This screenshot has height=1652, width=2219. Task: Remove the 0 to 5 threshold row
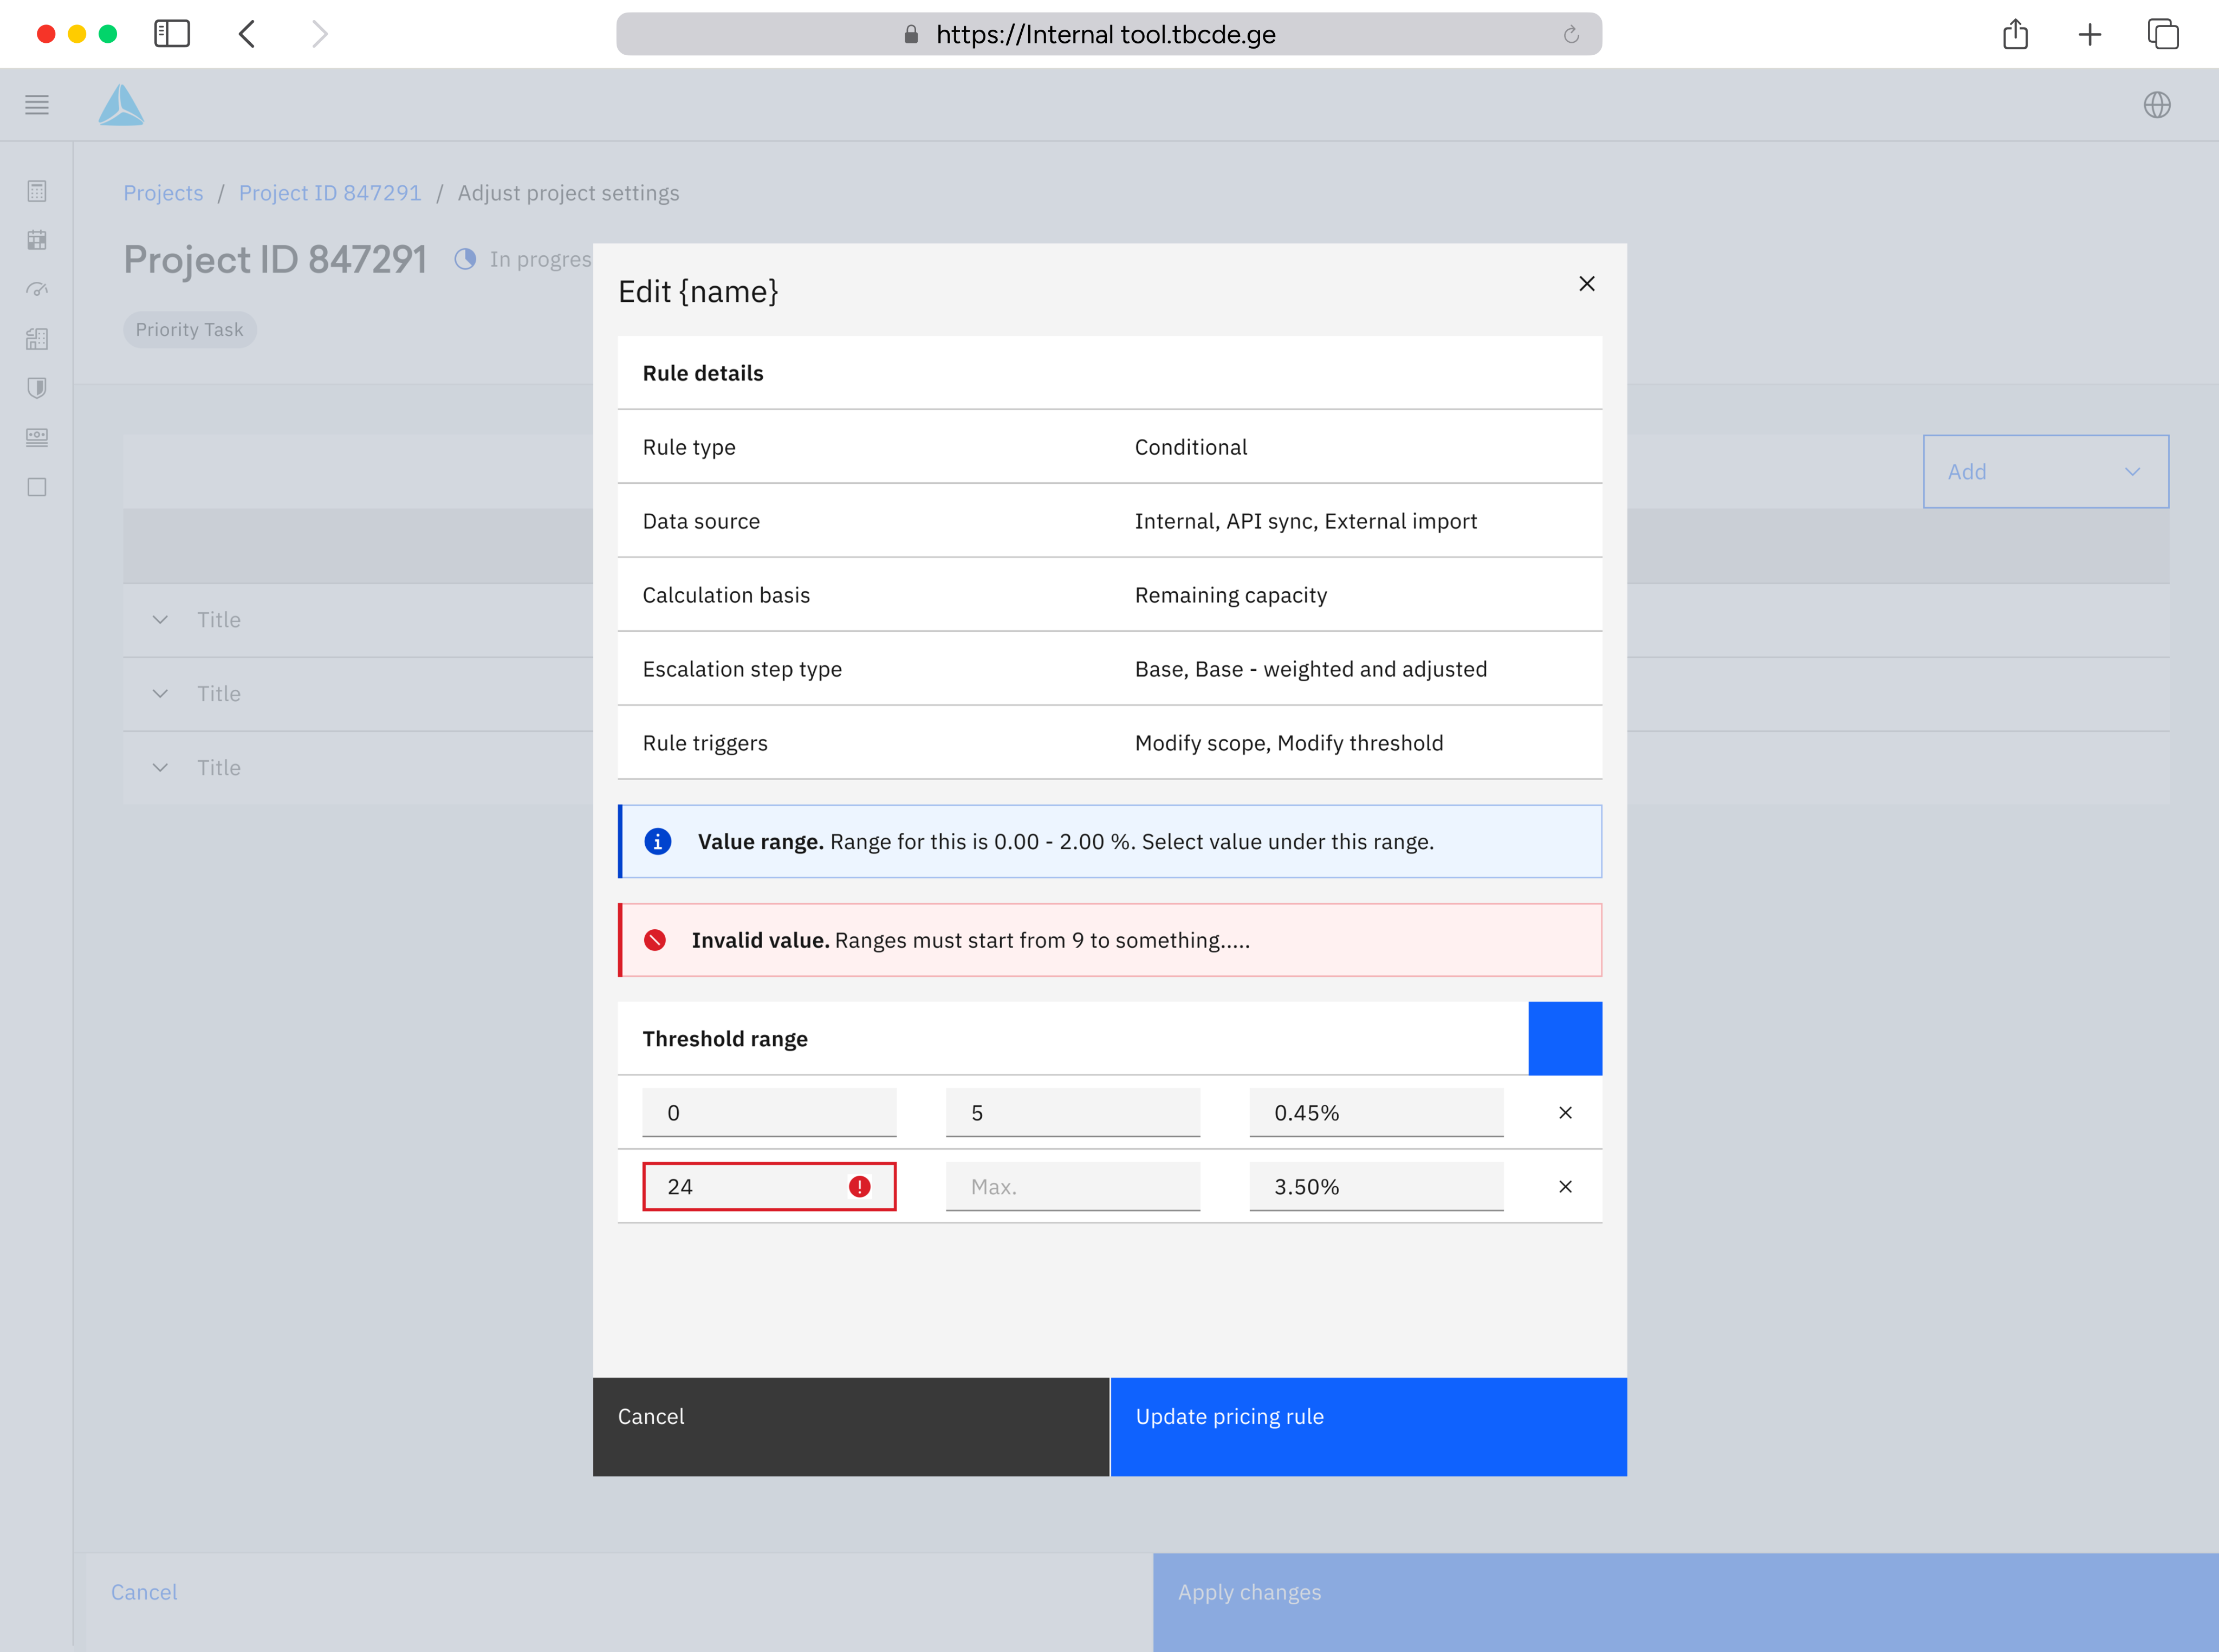pyautogui.click(x=1566, y=1113)
